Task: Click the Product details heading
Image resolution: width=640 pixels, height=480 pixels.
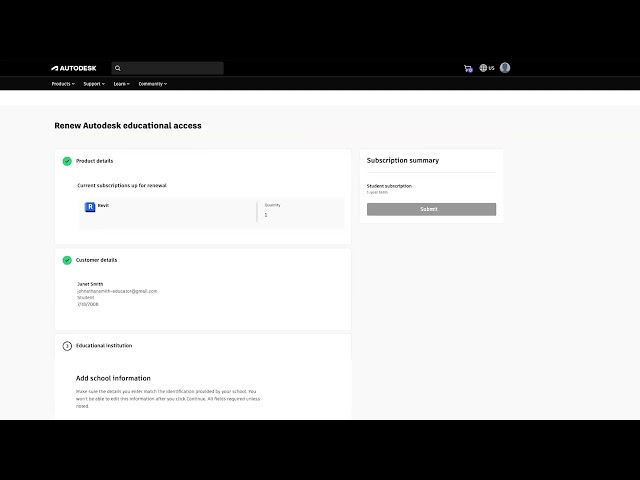Action: (x=94, y=161)
